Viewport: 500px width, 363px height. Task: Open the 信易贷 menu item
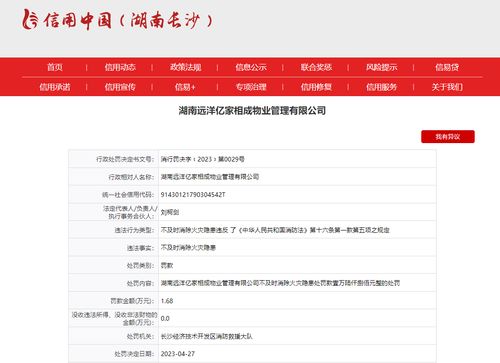[x=447, y=67]
